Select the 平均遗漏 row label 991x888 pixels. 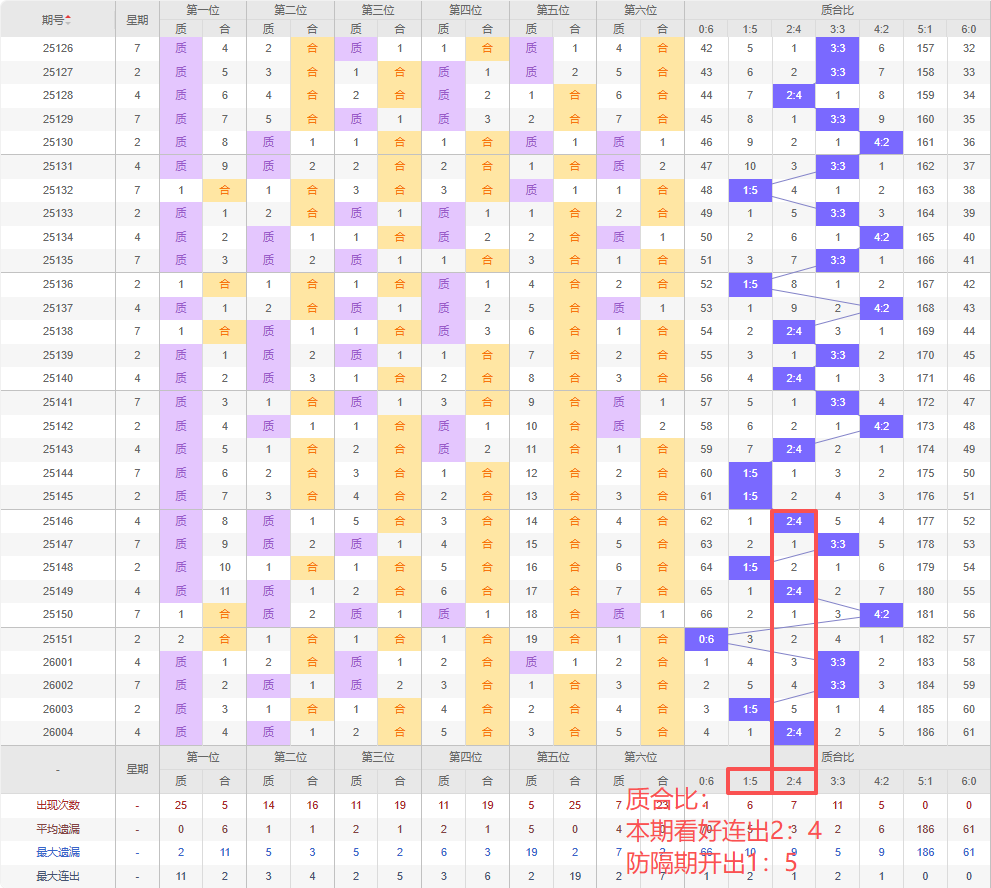click(x=58, y=829)
